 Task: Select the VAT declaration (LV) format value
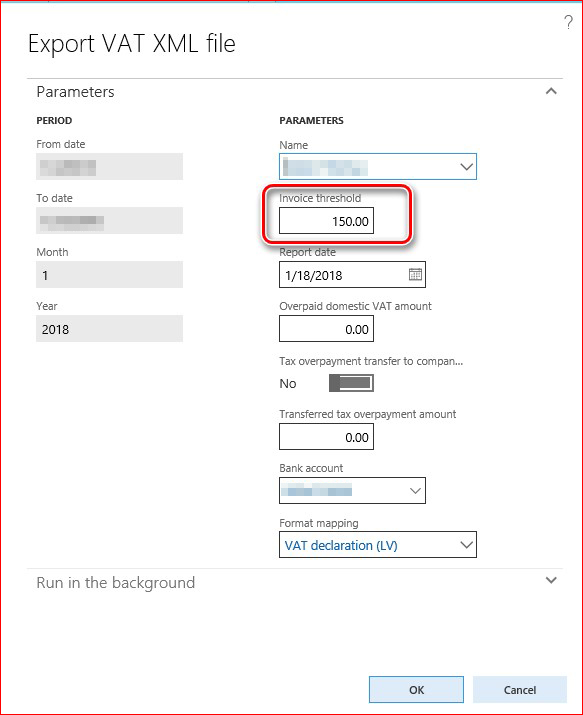[x=341, y=545]
